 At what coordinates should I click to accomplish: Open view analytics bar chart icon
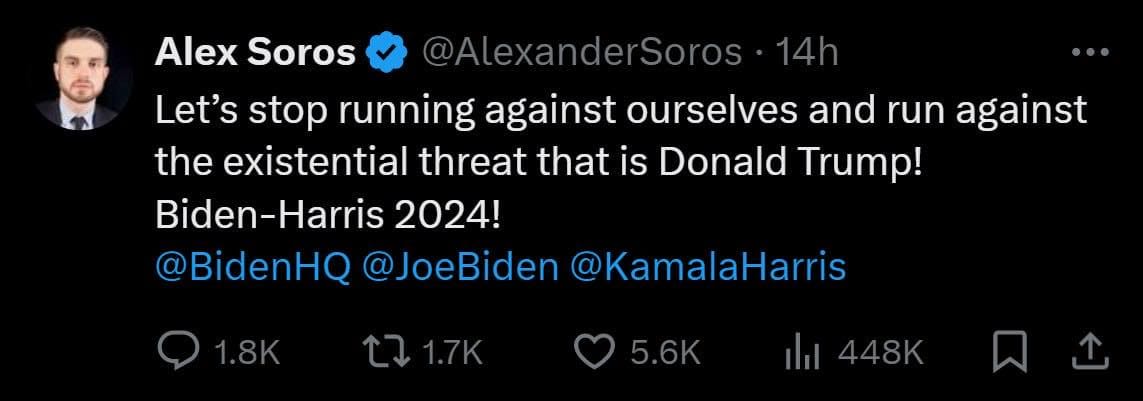[x=805, y=350]
